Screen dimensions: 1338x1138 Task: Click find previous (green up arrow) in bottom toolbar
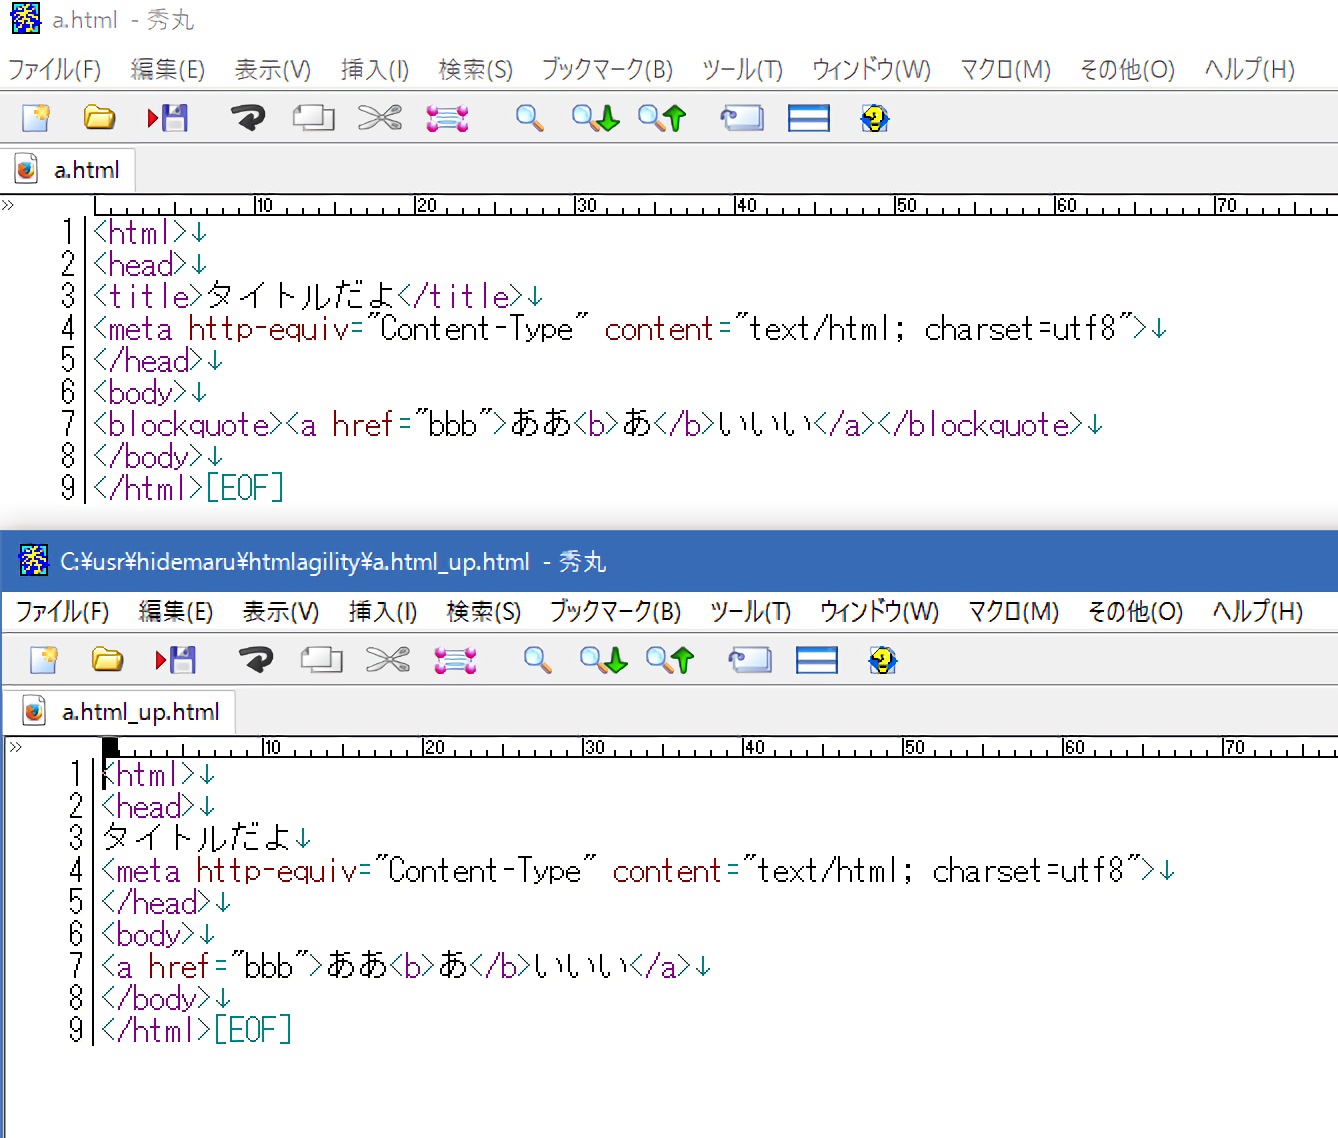pos(669,660)
